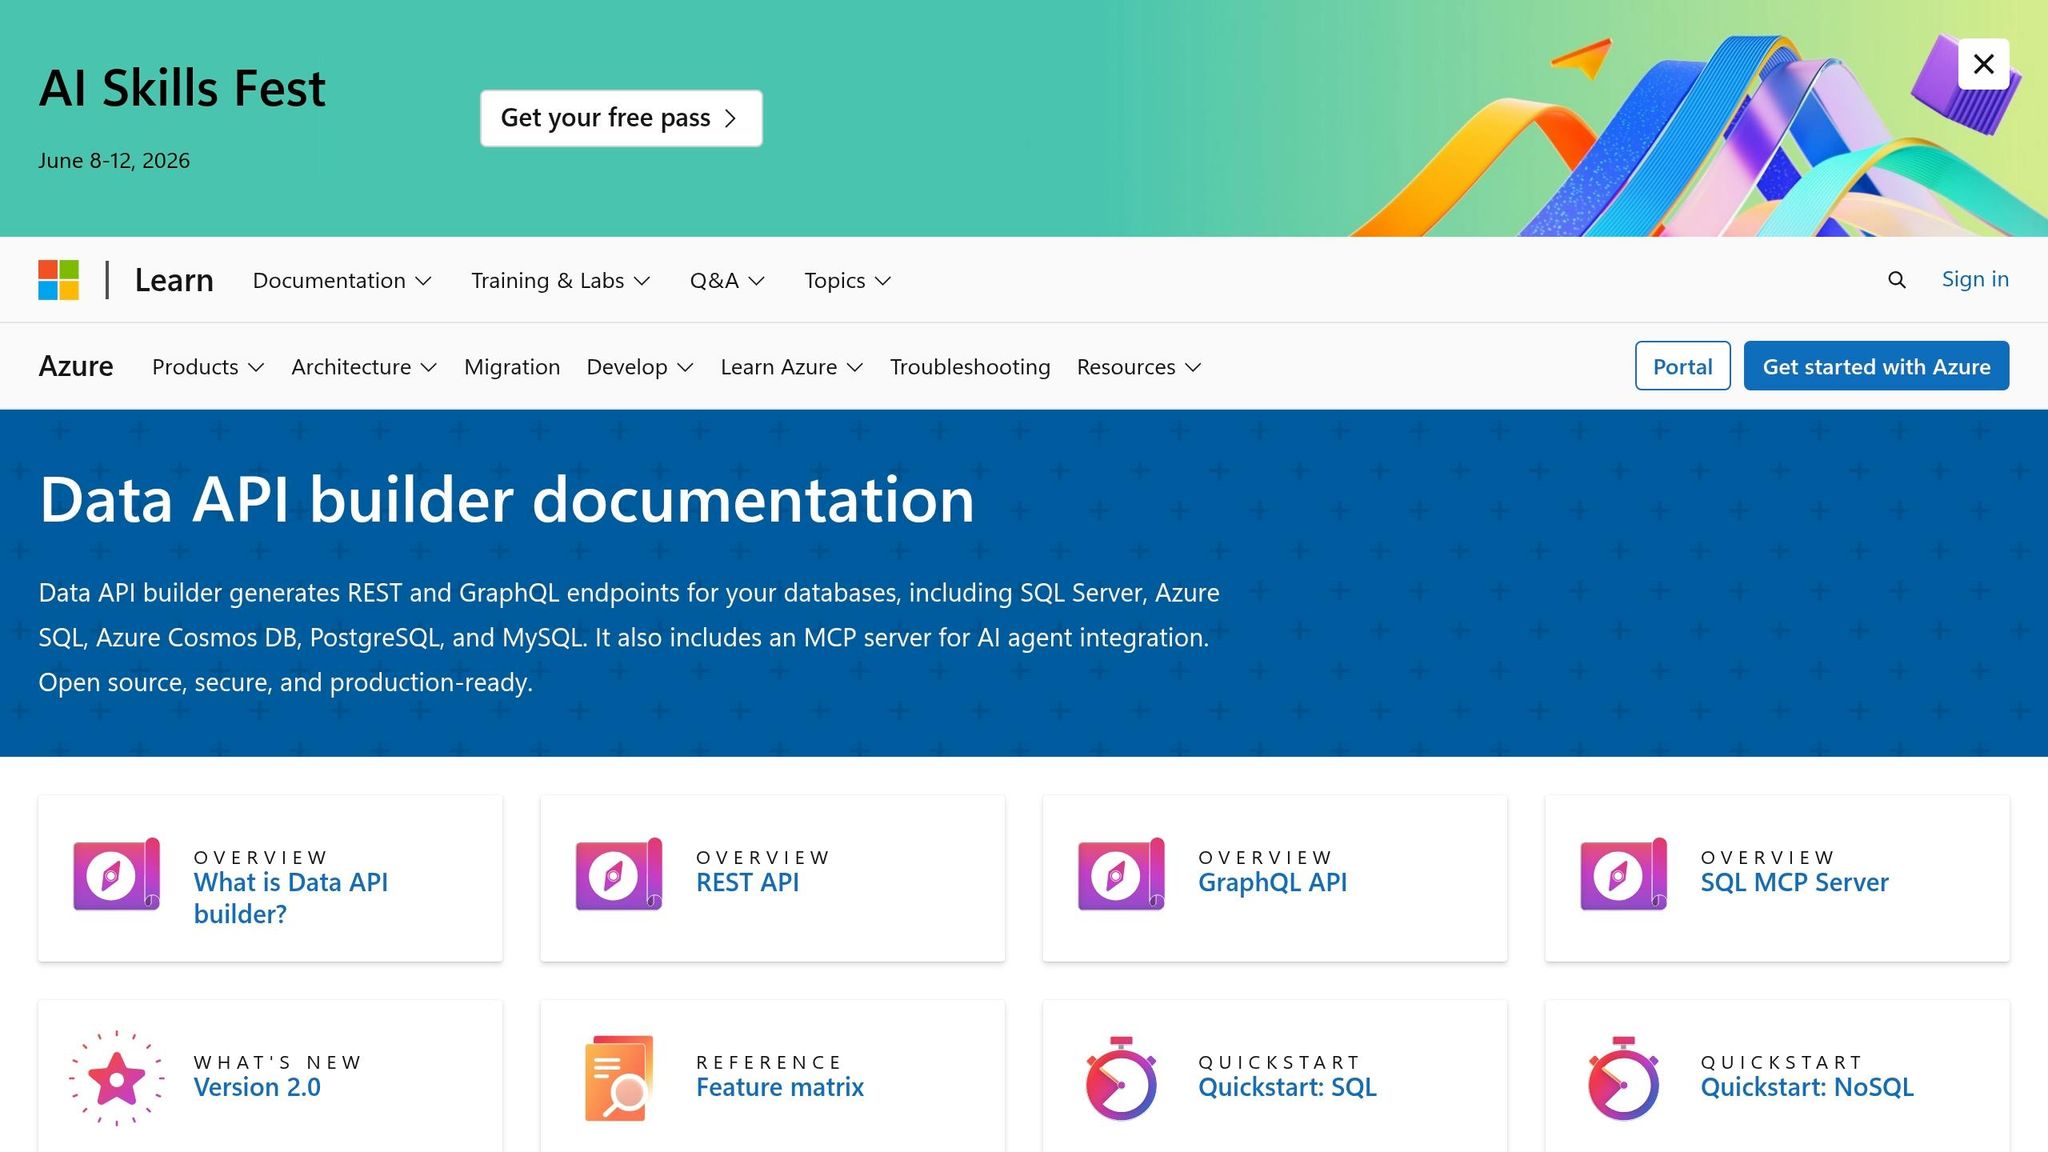Open the Quickstart: SQL link
The image size is (2048, 1152).
(1287, 1087)
